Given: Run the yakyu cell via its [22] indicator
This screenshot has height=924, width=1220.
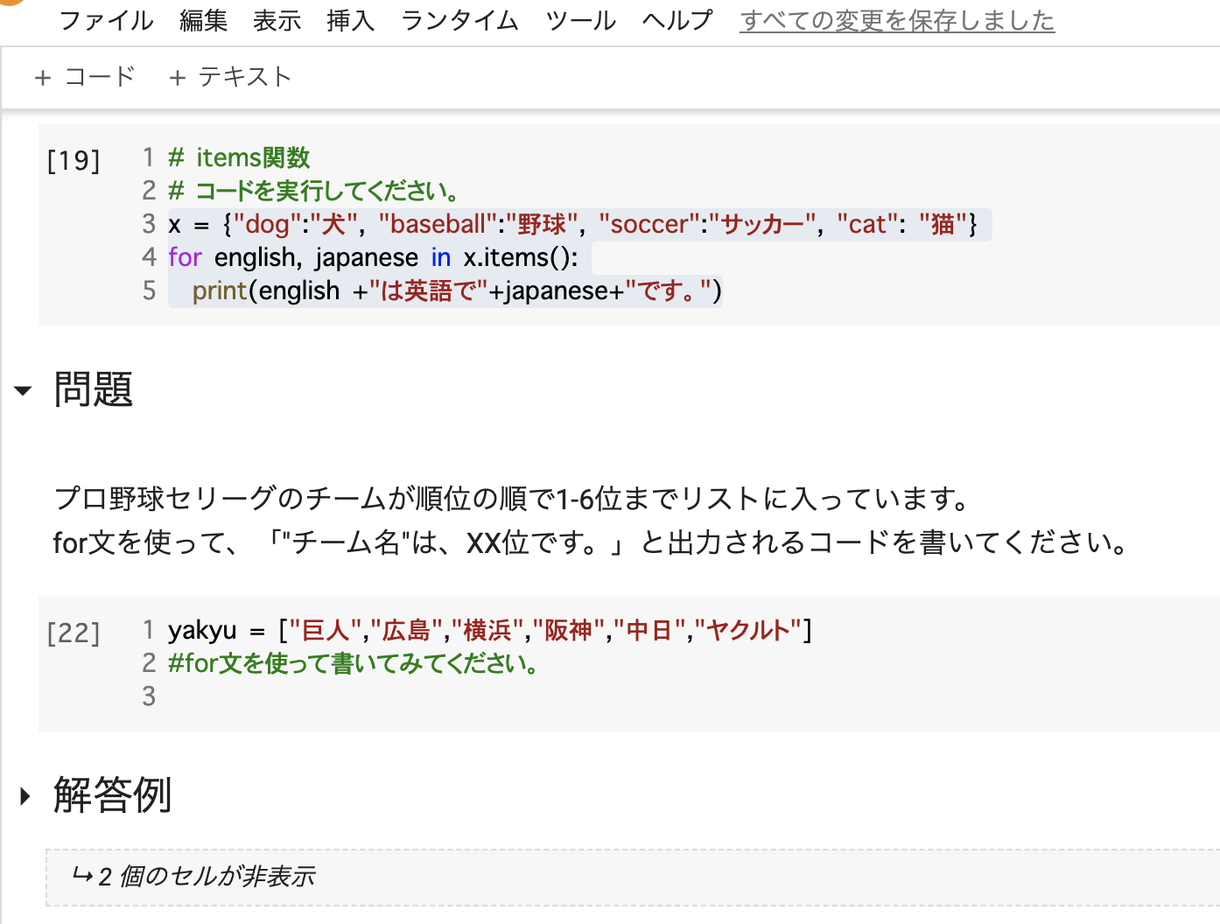Looking at the screenshot, I should 72,632.
